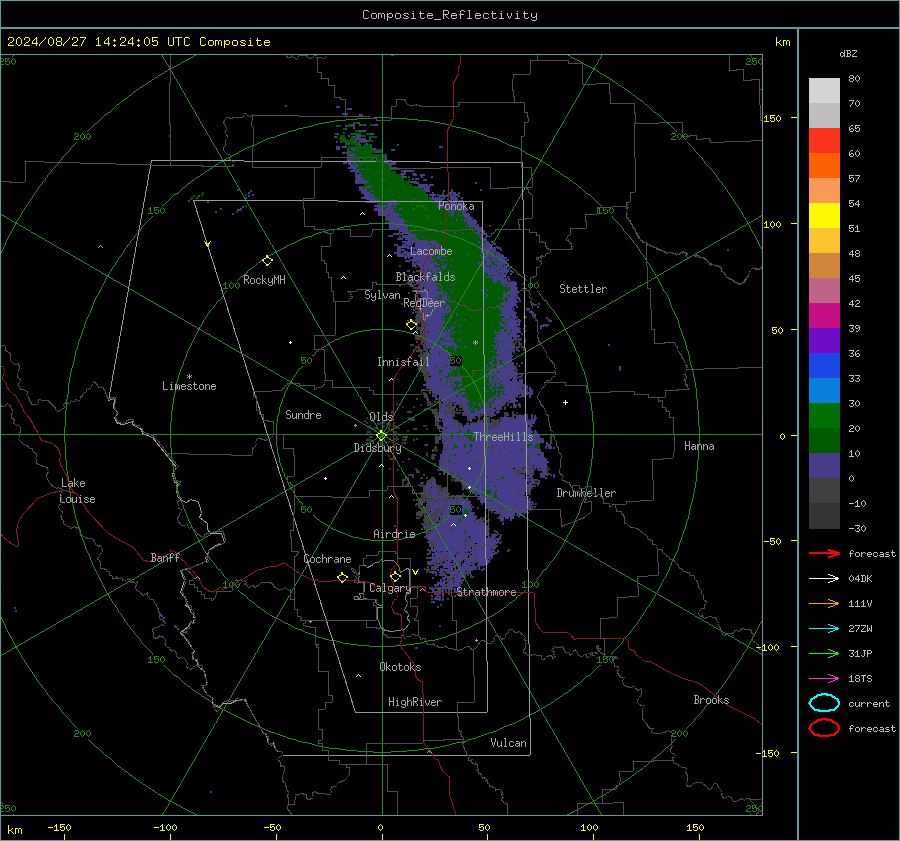900x841 pixels.
Task: Click the magenta 18TS arrow icon
Action: (x=824, y=679)
